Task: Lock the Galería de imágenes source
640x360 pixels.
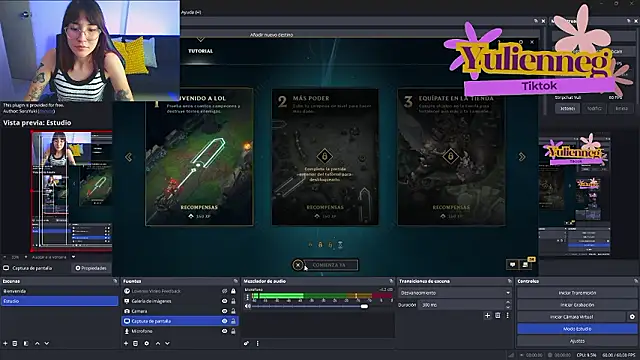Action: point(233,301)
